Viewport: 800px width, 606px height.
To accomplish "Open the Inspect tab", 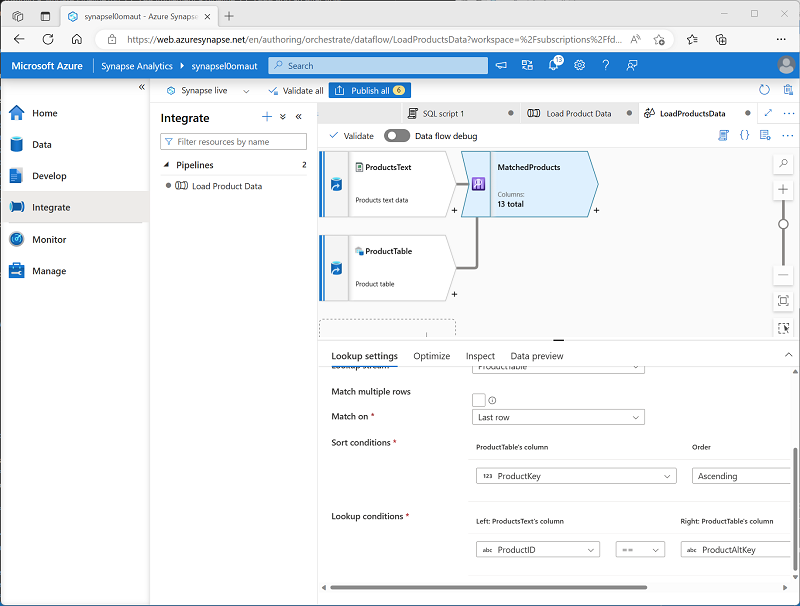I will coord(480,356).
